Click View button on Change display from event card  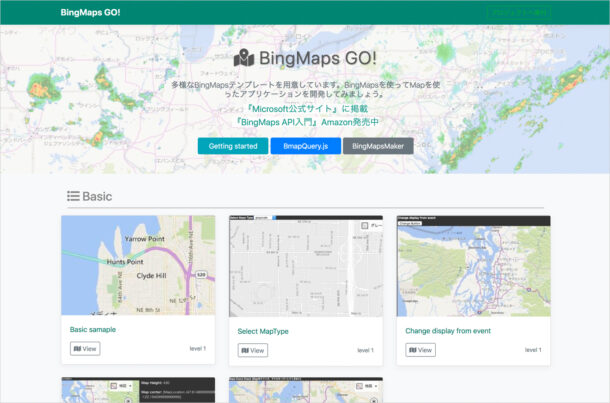pyautogui.click(x=420, y=350)
